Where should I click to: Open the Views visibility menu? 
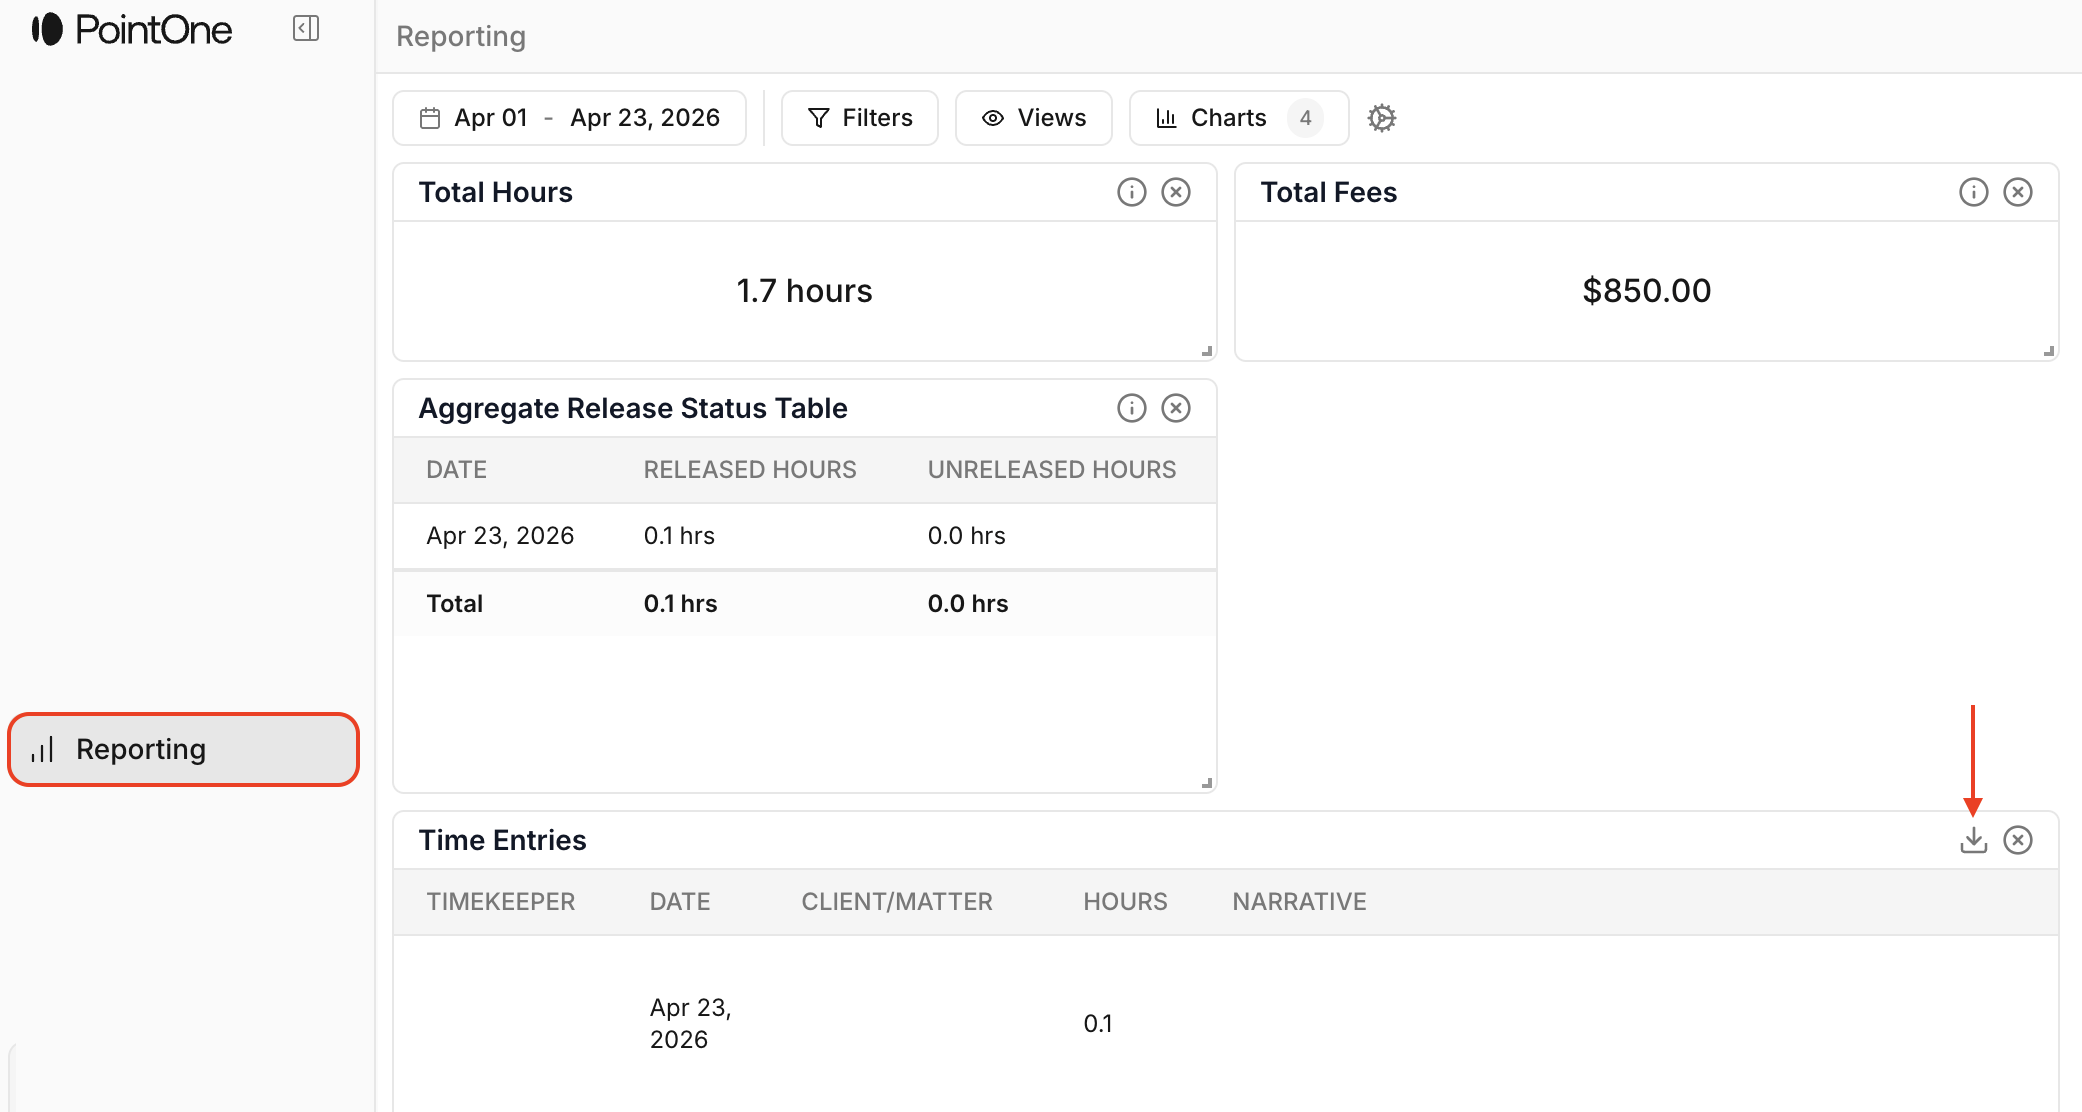[1034, 118]
